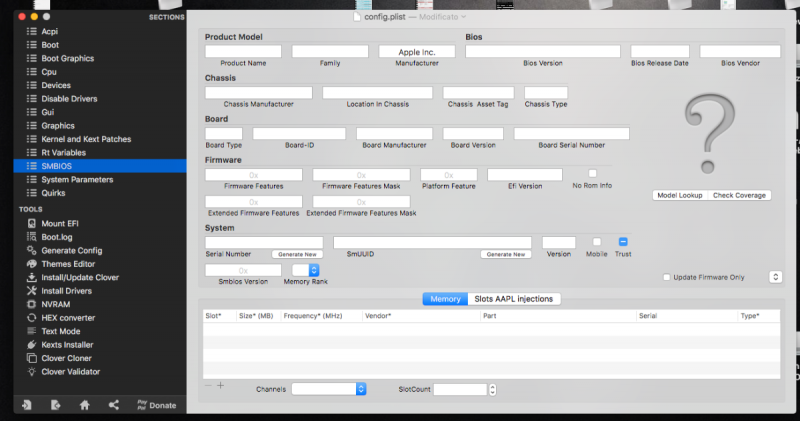
Task: Click the Firmware Features input field
Action: pos(254,175)
